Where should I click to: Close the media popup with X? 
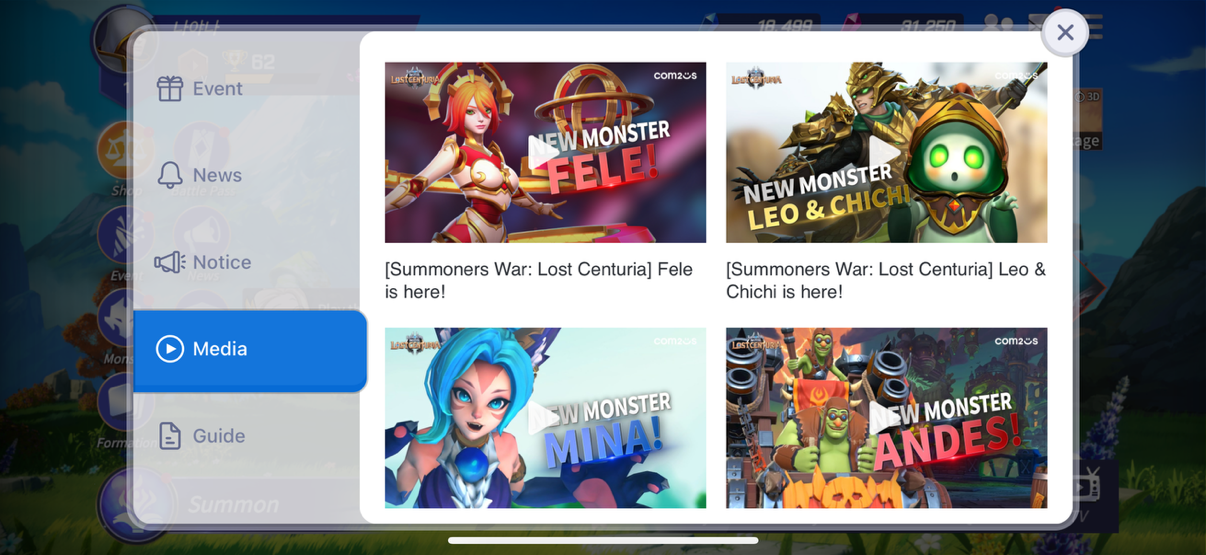pos(1065,32)
